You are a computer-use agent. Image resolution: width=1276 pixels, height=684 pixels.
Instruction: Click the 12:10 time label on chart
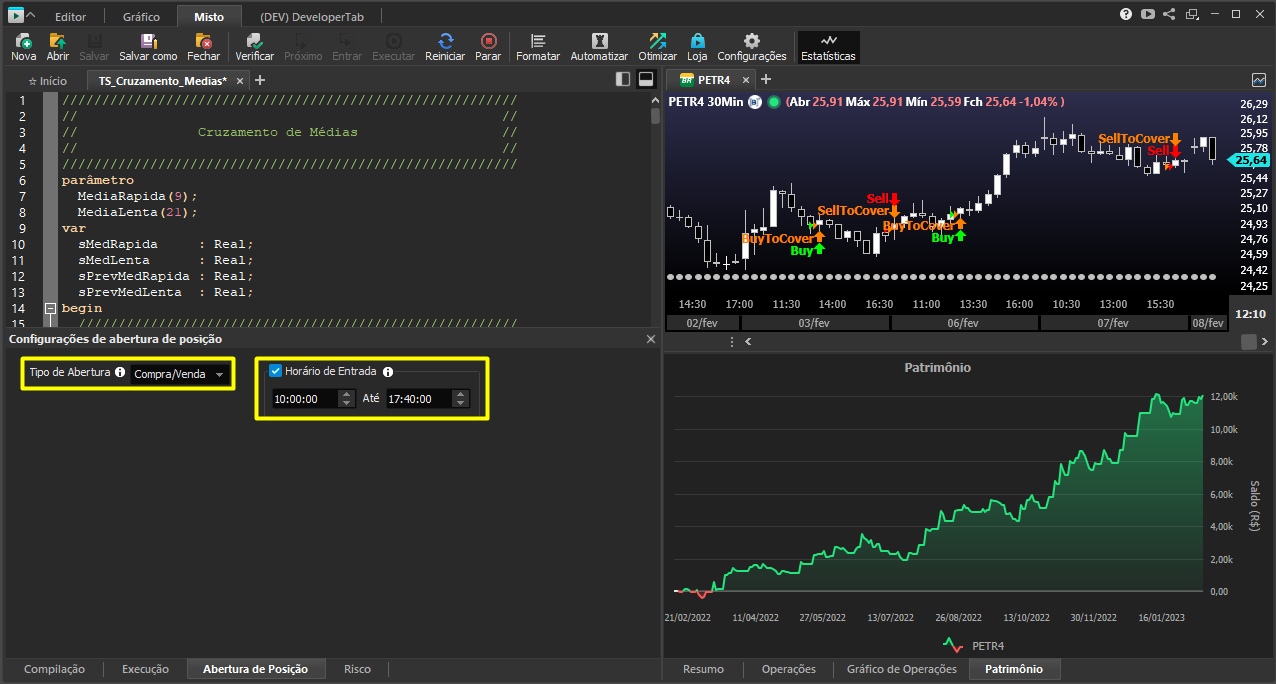point(1251,313)
